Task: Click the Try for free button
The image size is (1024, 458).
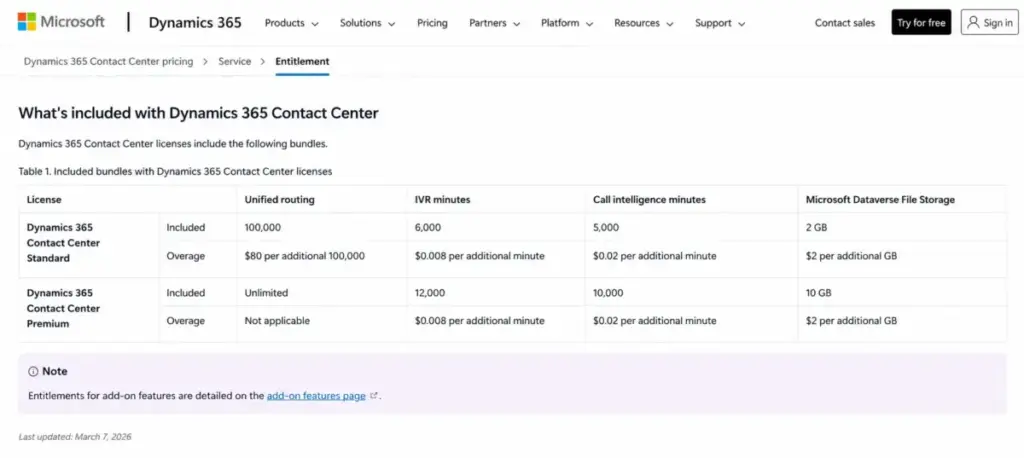Action: point(921,22)
